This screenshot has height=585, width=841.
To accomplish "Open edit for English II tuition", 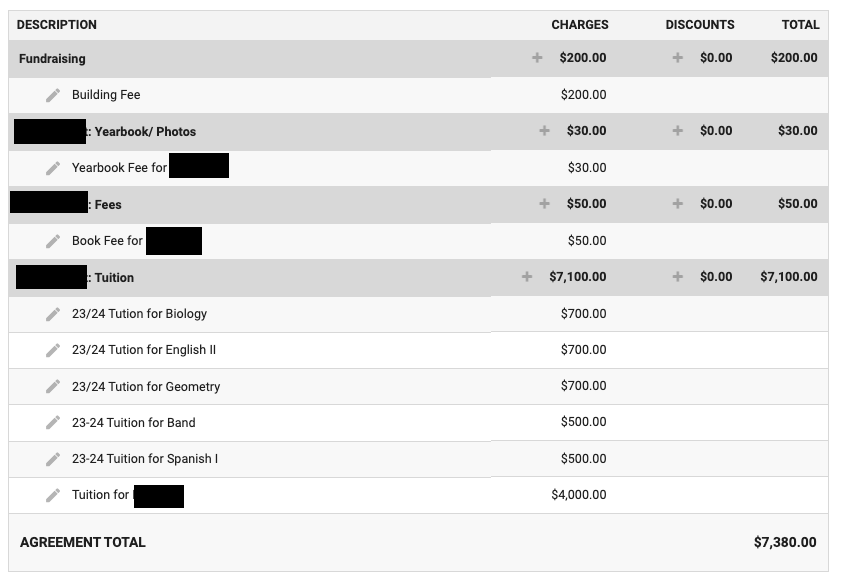I will tap(53, 350).
